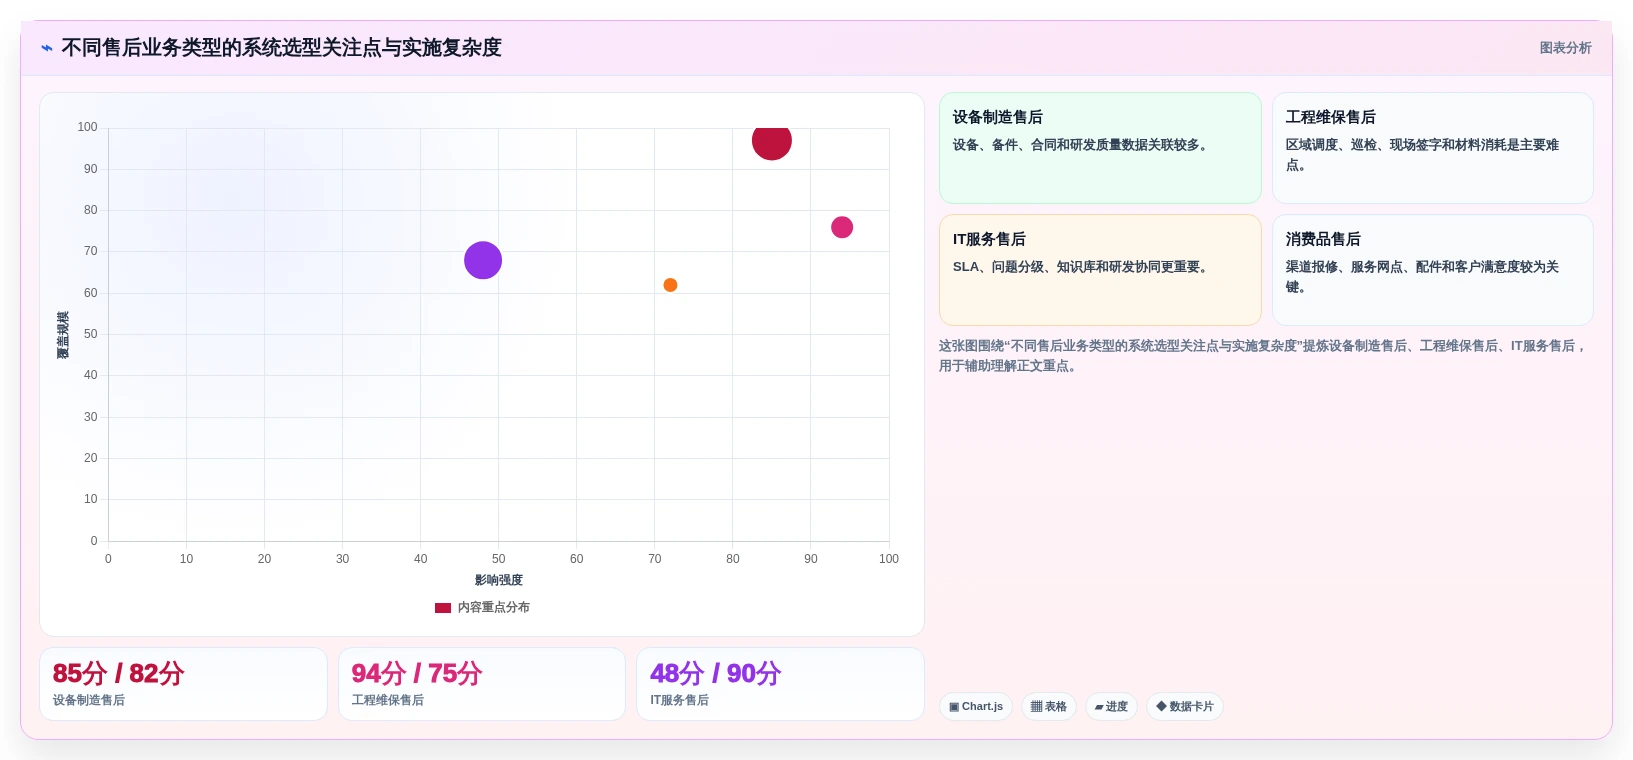Click the 覆盖规模 y-axis title
This screenshot has height=760, width=1633.
point(63,335)
